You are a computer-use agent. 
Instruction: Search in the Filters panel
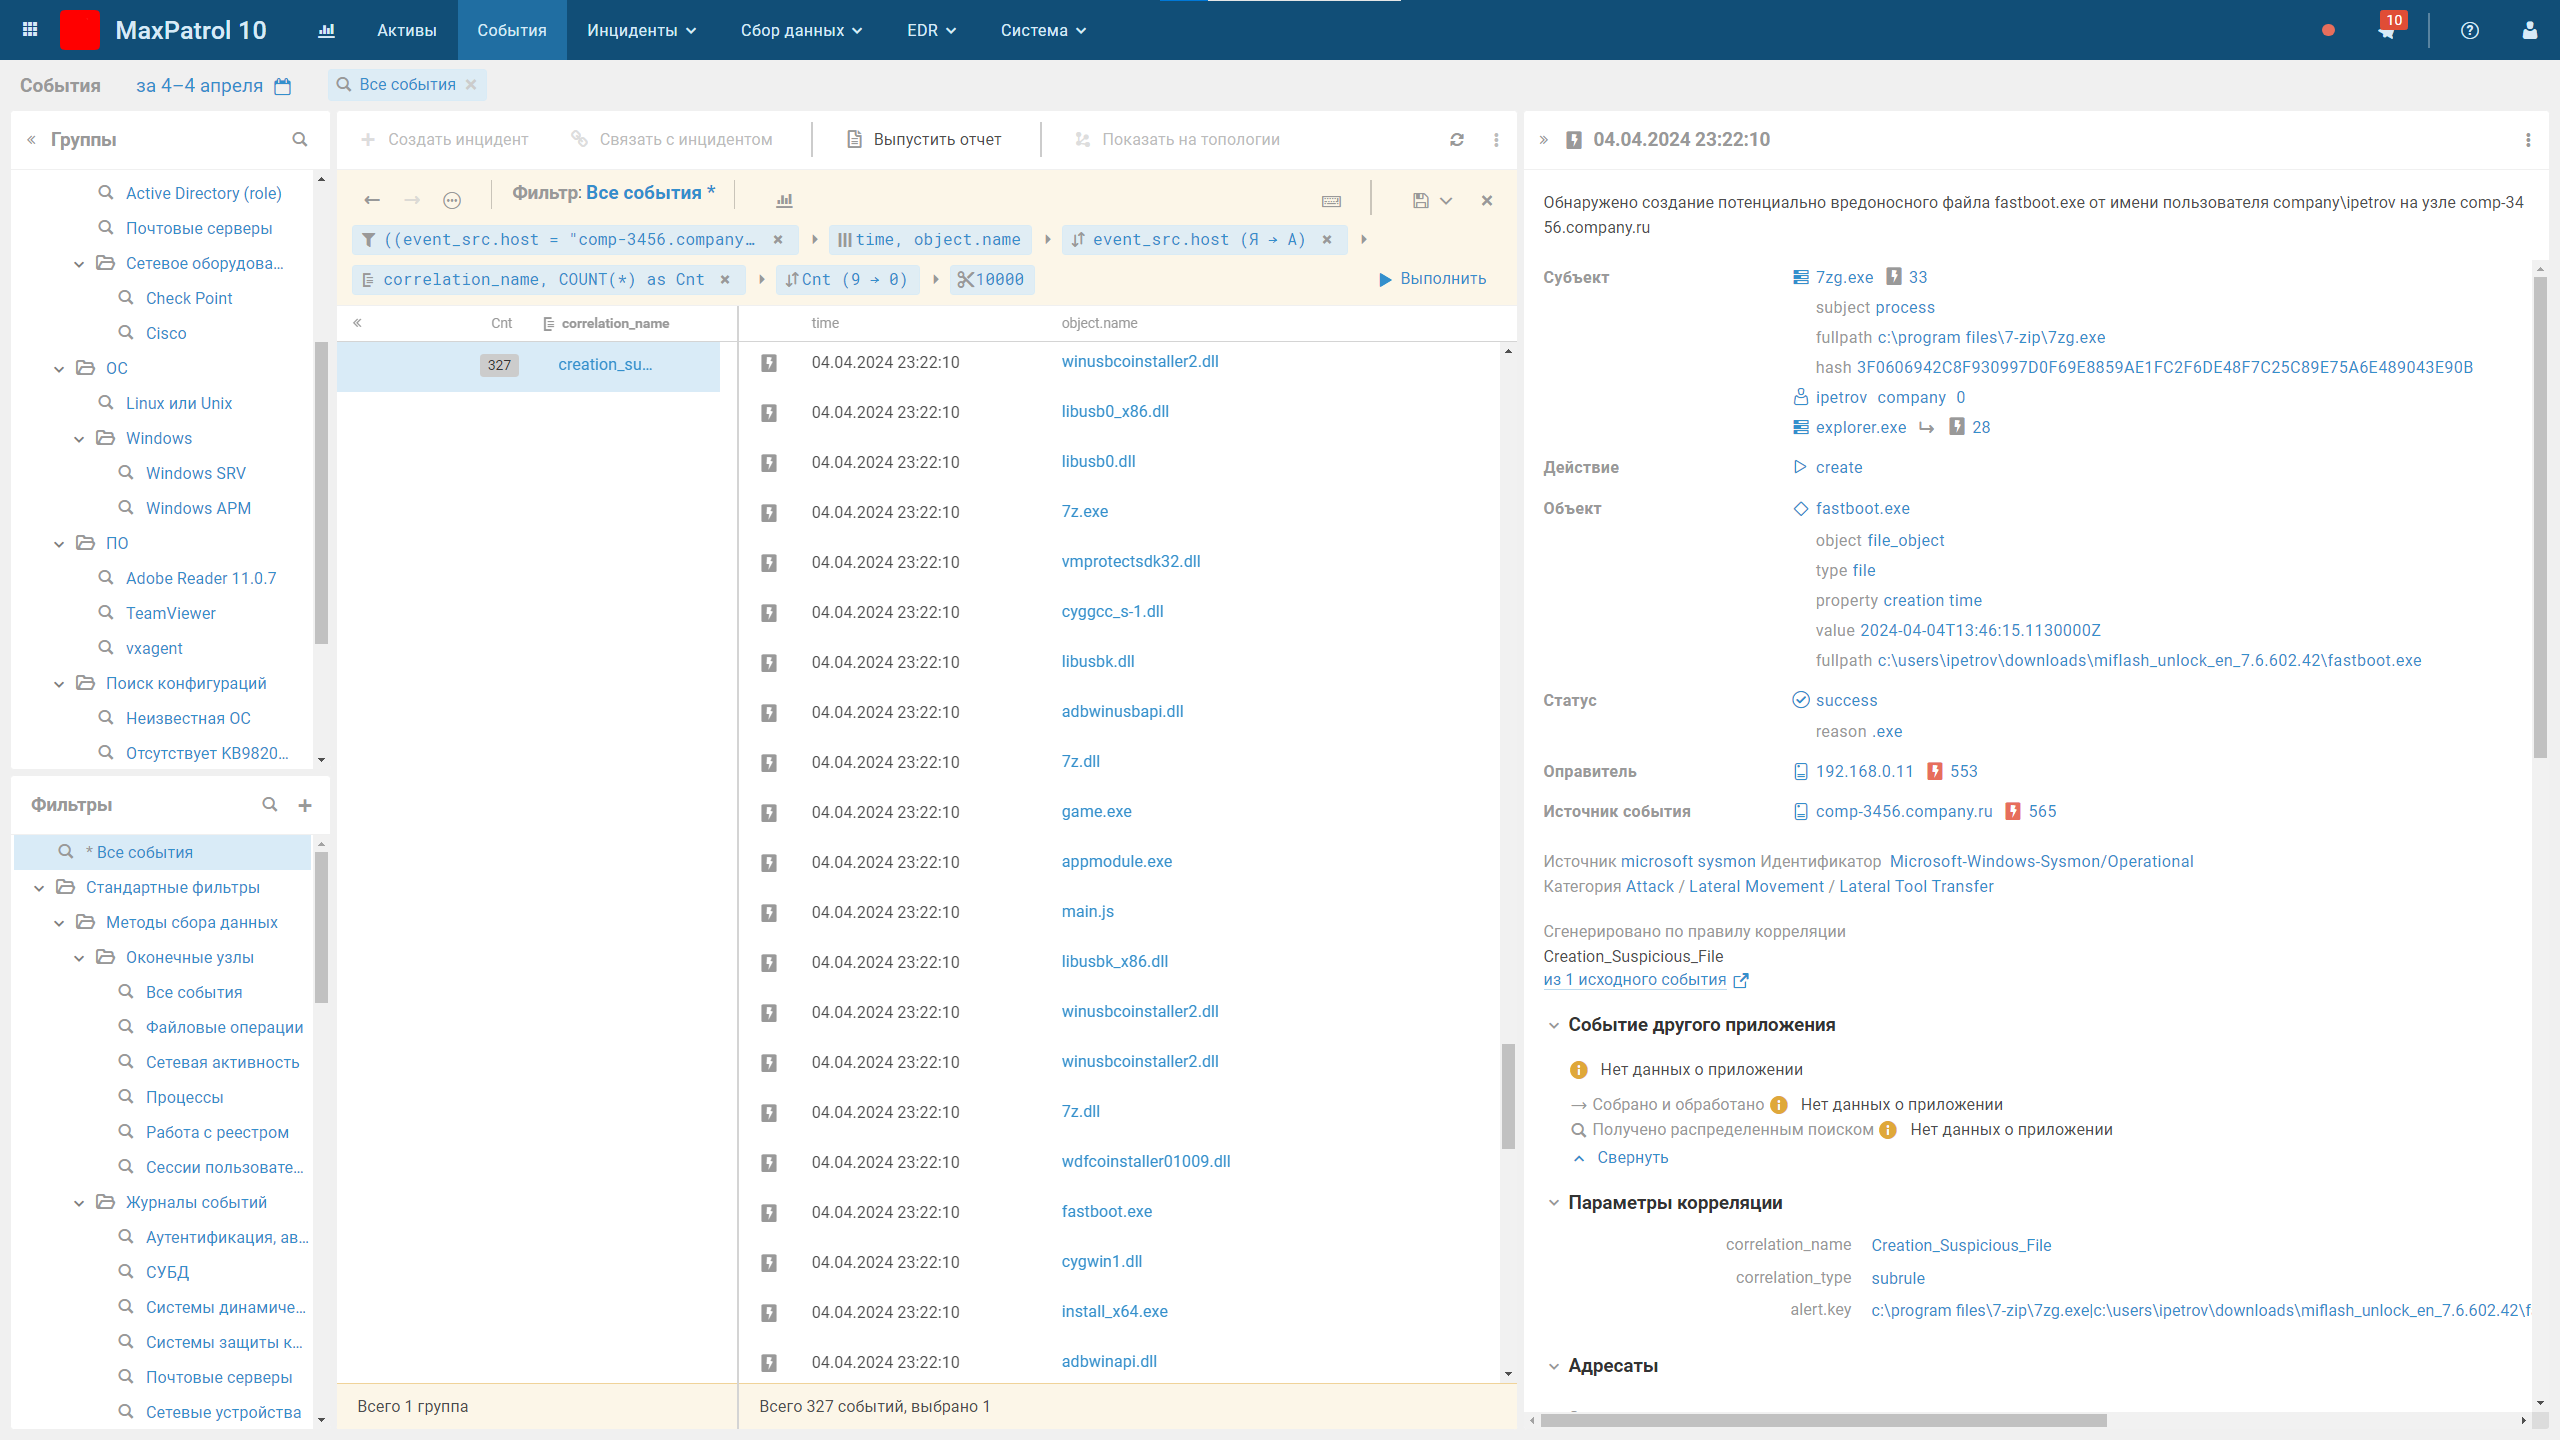(270, 805)
